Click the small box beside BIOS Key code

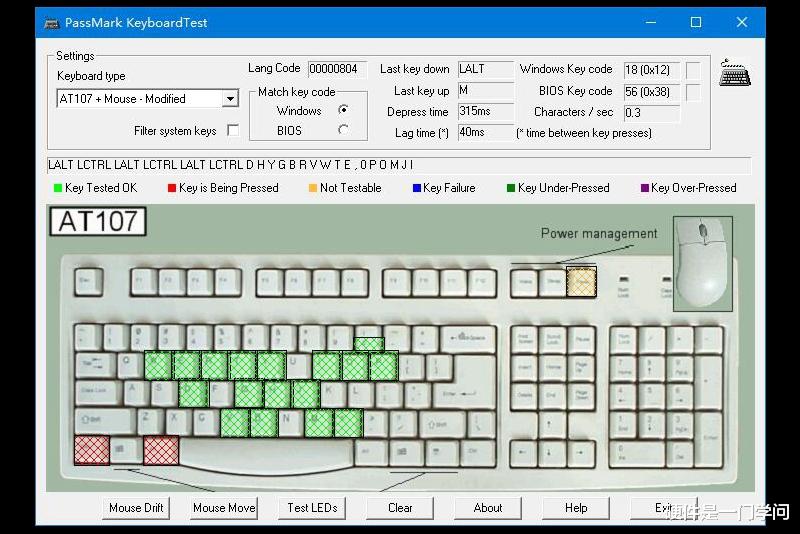click(x=693, y=92)
